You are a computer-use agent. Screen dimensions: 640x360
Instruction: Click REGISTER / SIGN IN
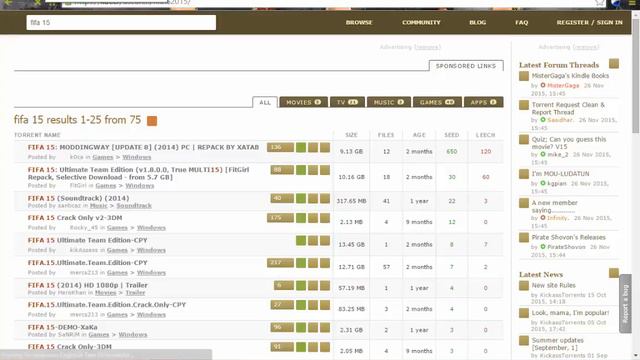590,22
